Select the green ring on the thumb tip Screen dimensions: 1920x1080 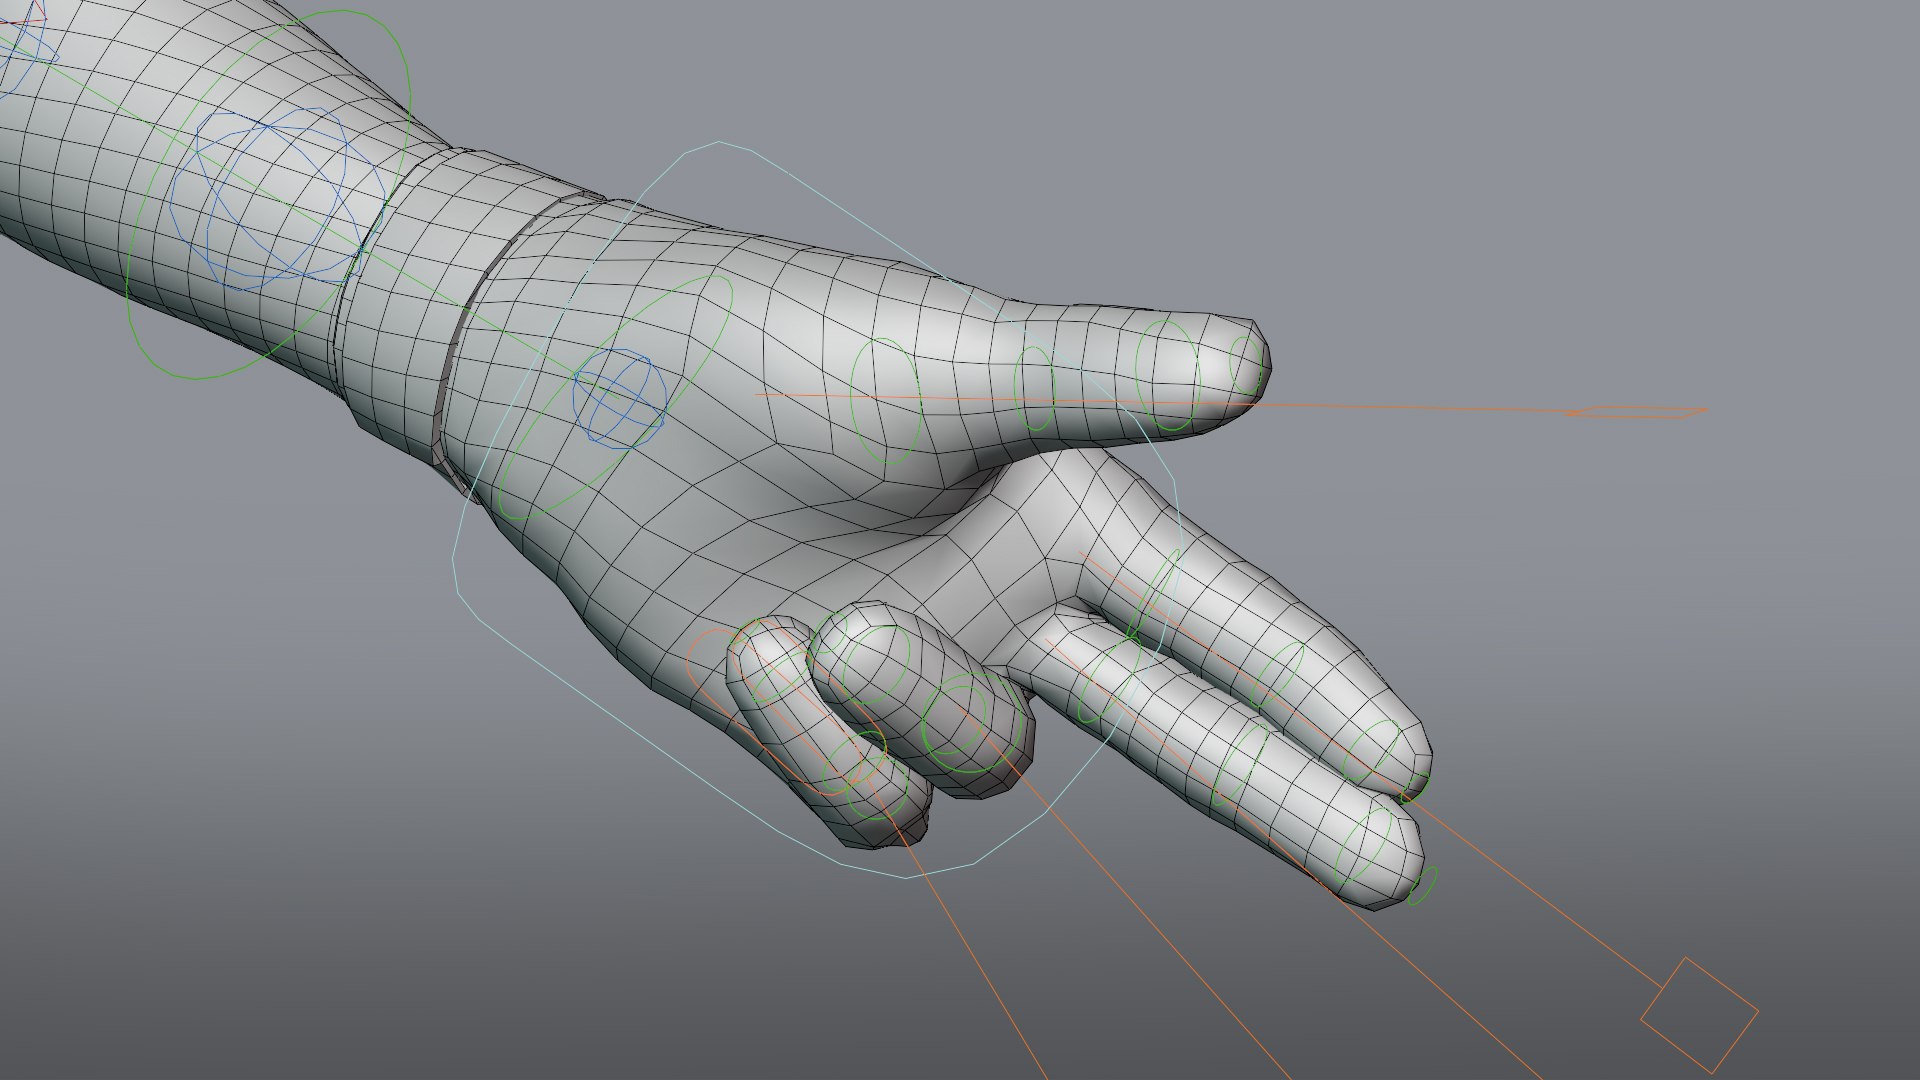pyautogui.click(x=1247, y=365)
